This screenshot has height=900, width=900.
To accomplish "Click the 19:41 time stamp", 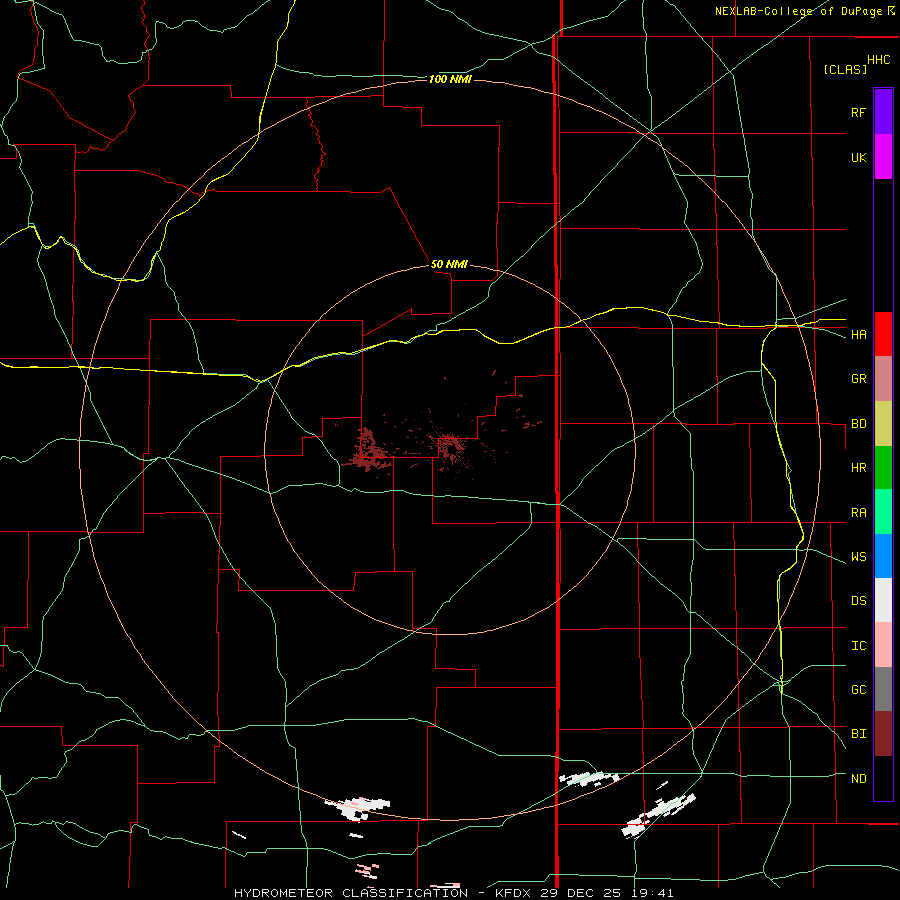I will [x=650, y=893].
